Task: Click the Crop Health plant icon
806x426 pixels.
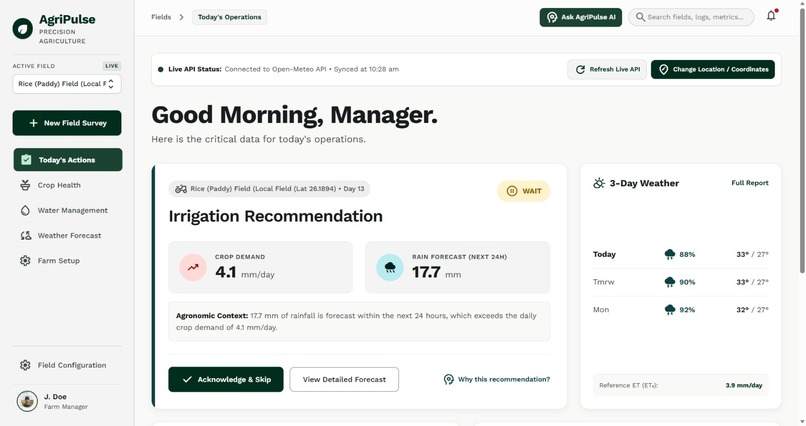Action: click(x=25, y=185)
